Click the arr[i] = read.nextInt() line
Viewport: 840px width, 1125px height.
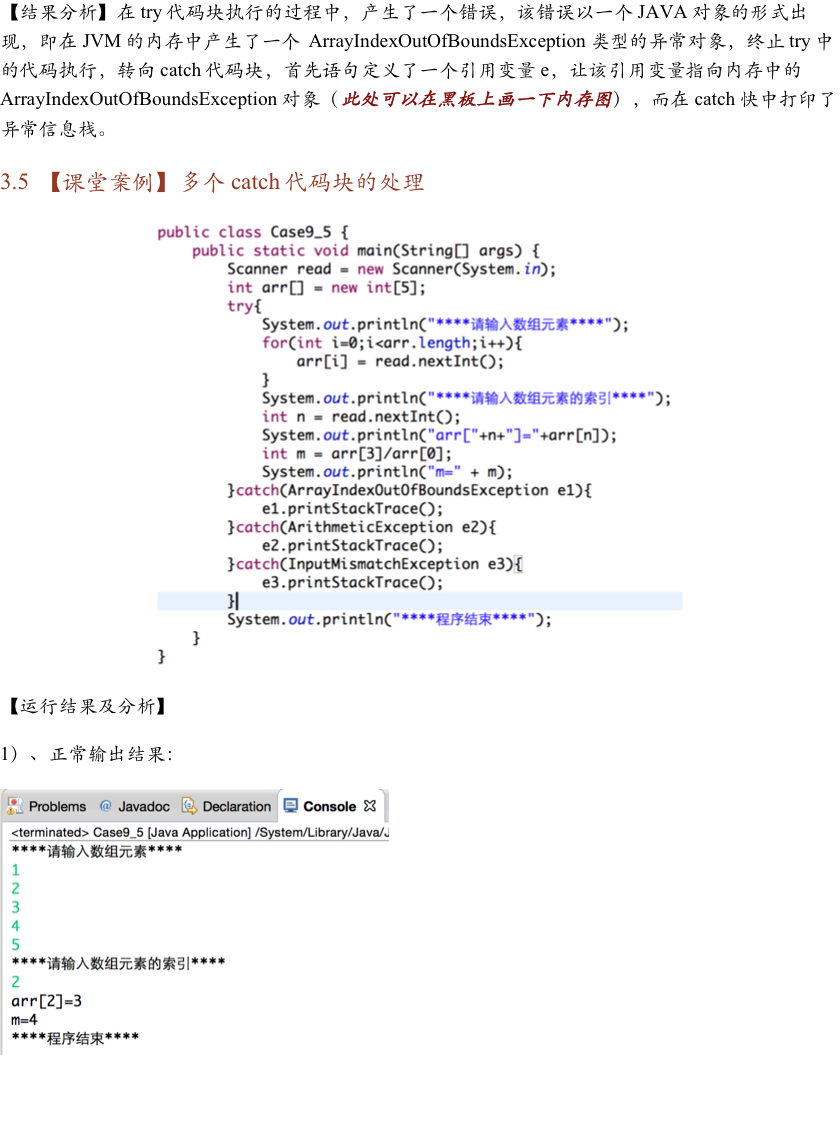pyautogui.click(x=400, y=361)
